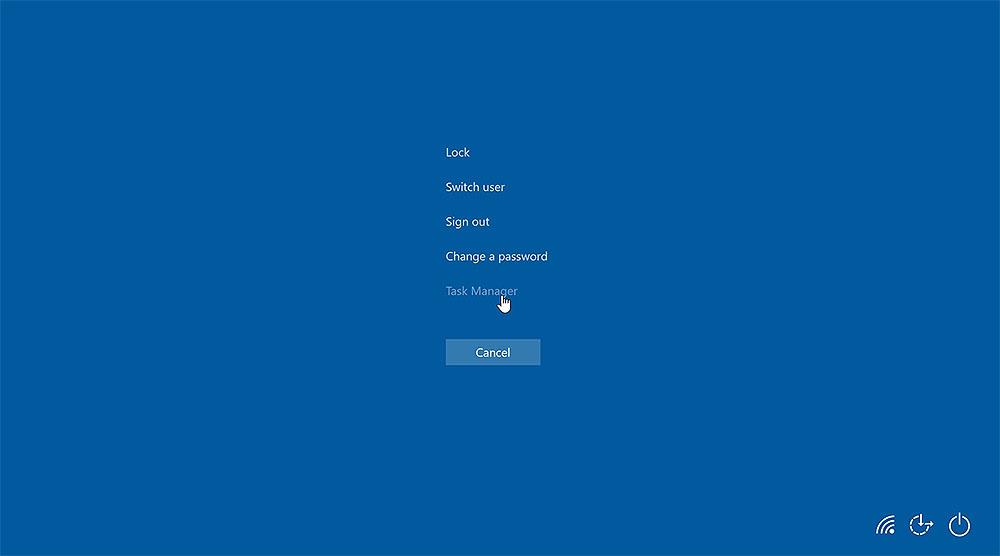Open the network connection icon
This screenshot has height=556, width=1000.
885,525
